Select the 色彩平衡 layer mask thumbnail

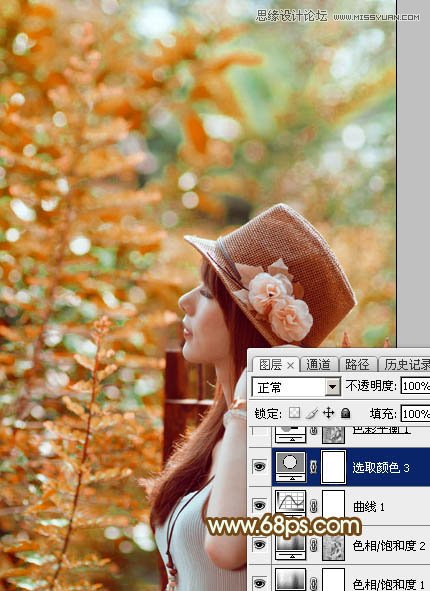click(333, 435)
